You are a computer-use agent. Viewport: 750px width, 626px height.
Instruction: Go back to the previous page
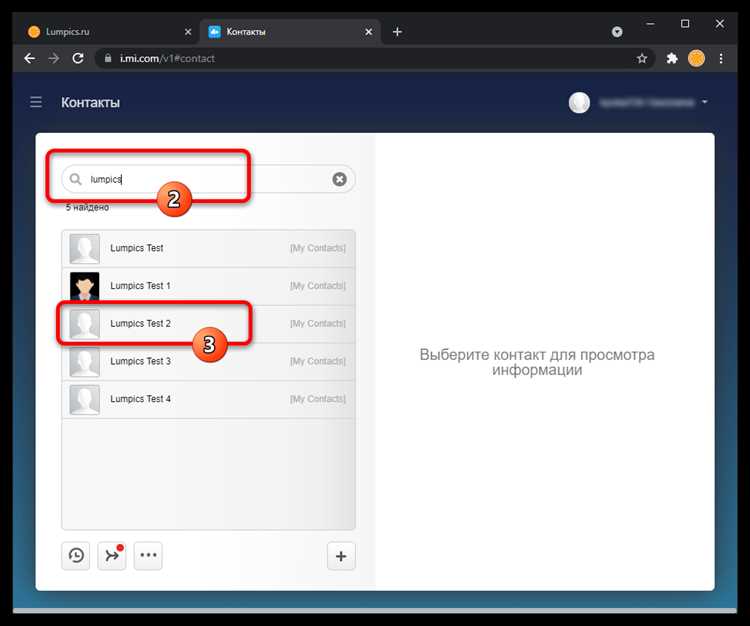click(x=29, y=58)
